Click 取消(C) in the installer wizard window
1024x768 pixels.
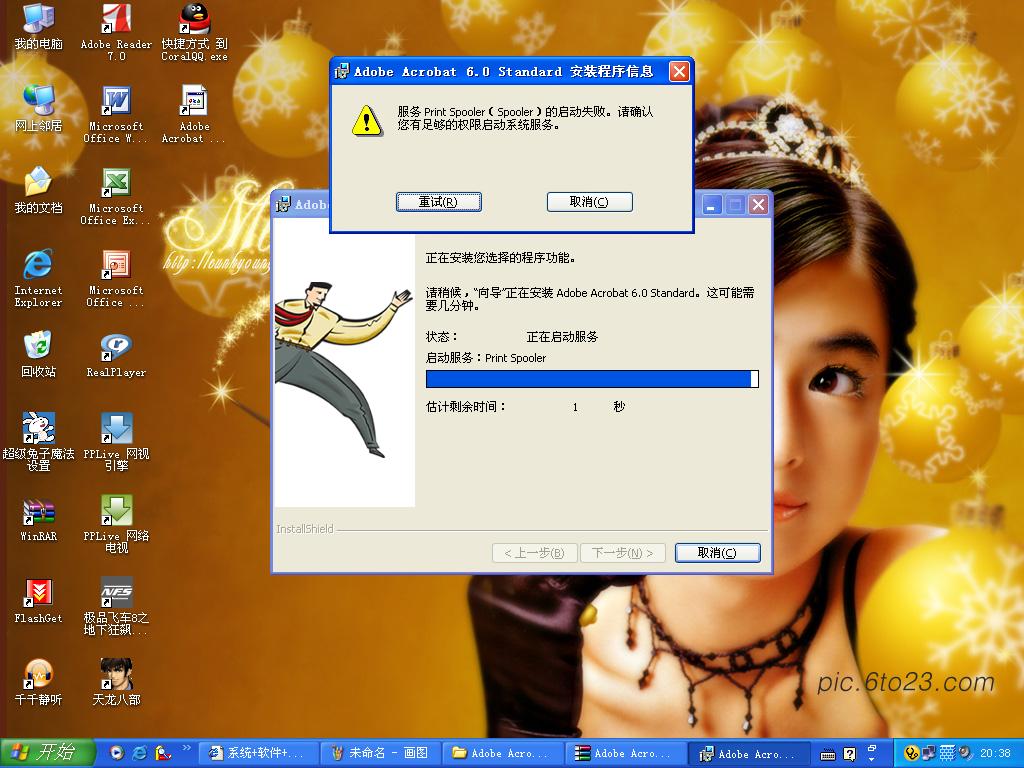point(717,552)
